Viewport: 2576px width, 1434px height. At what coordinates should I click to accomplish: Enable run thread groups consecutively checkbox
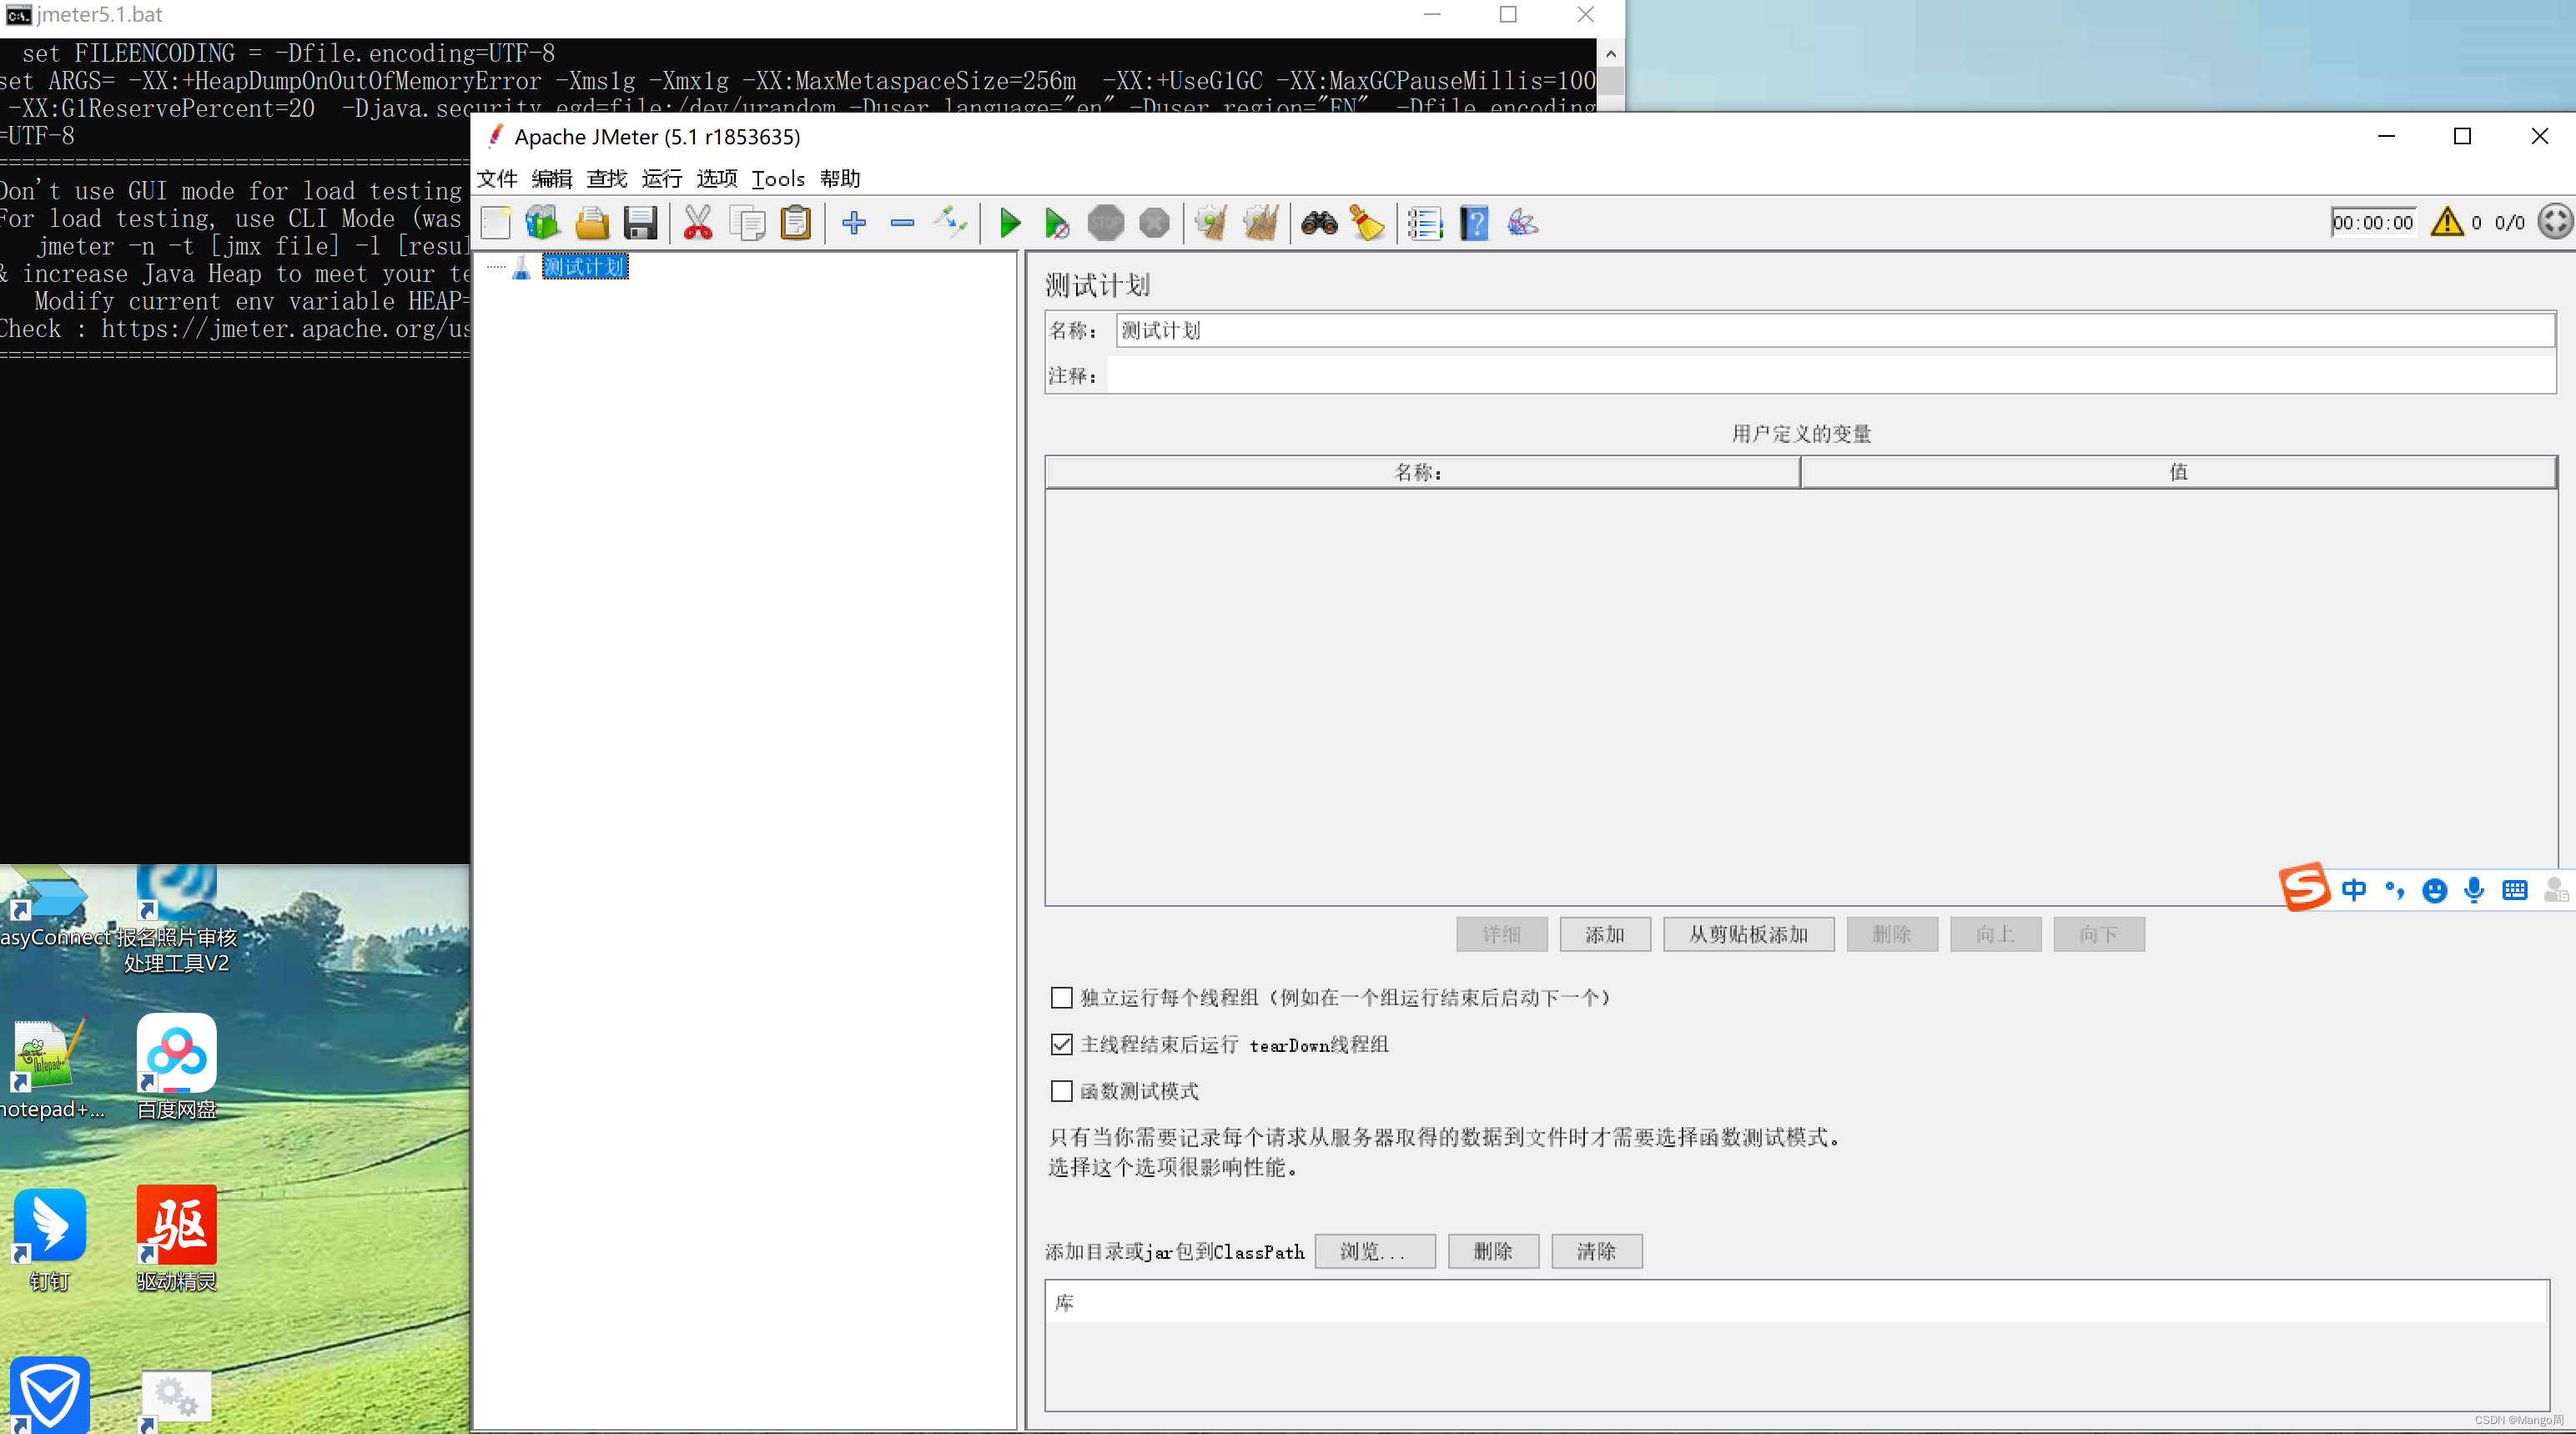pos(1061,998)
